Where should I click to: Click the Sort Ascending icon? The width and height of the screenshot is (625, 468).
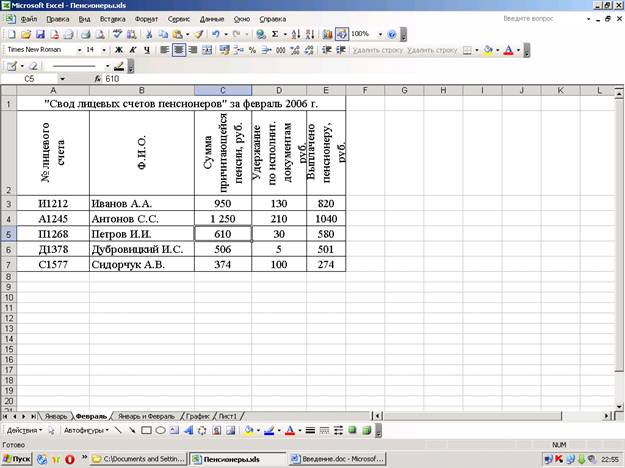pos(295,34)
